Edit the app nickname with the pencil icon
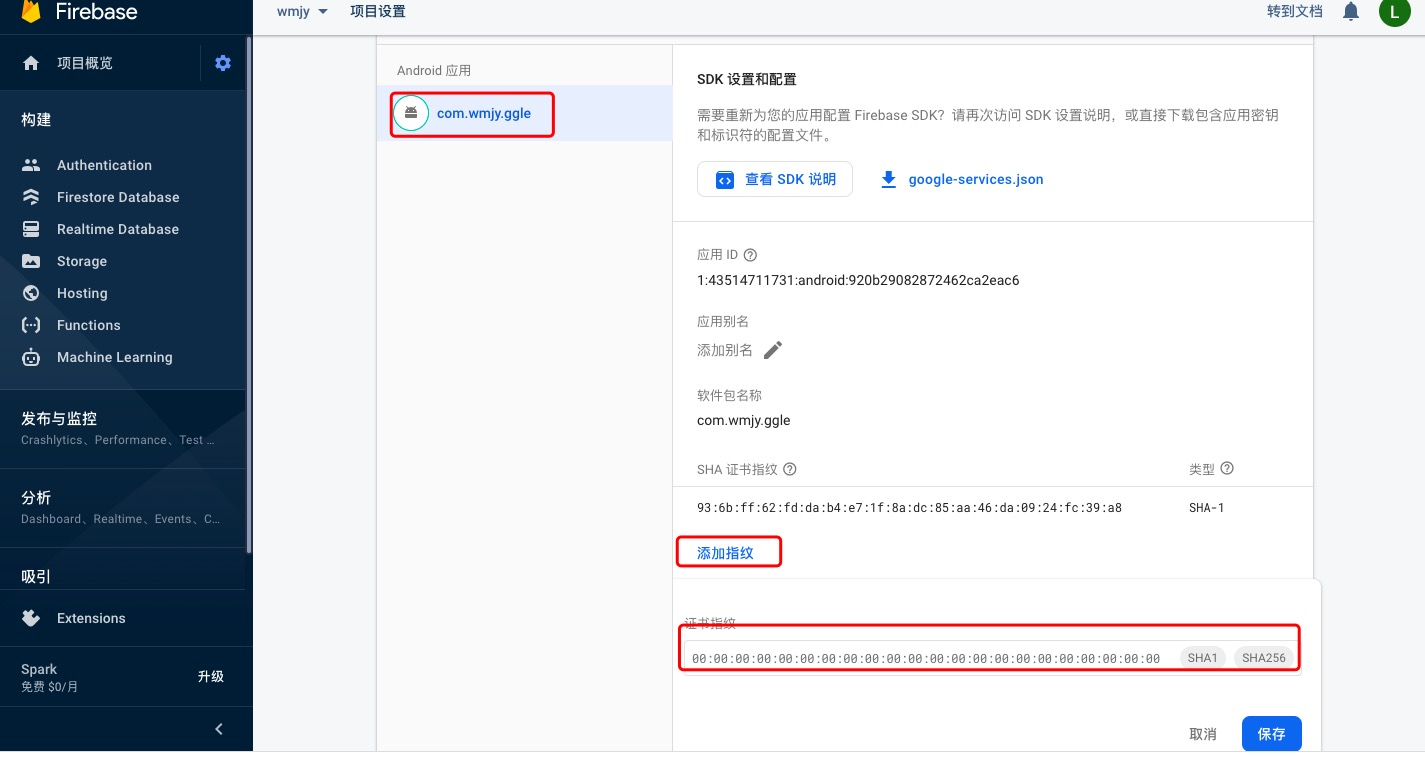 tap(772, 350)
